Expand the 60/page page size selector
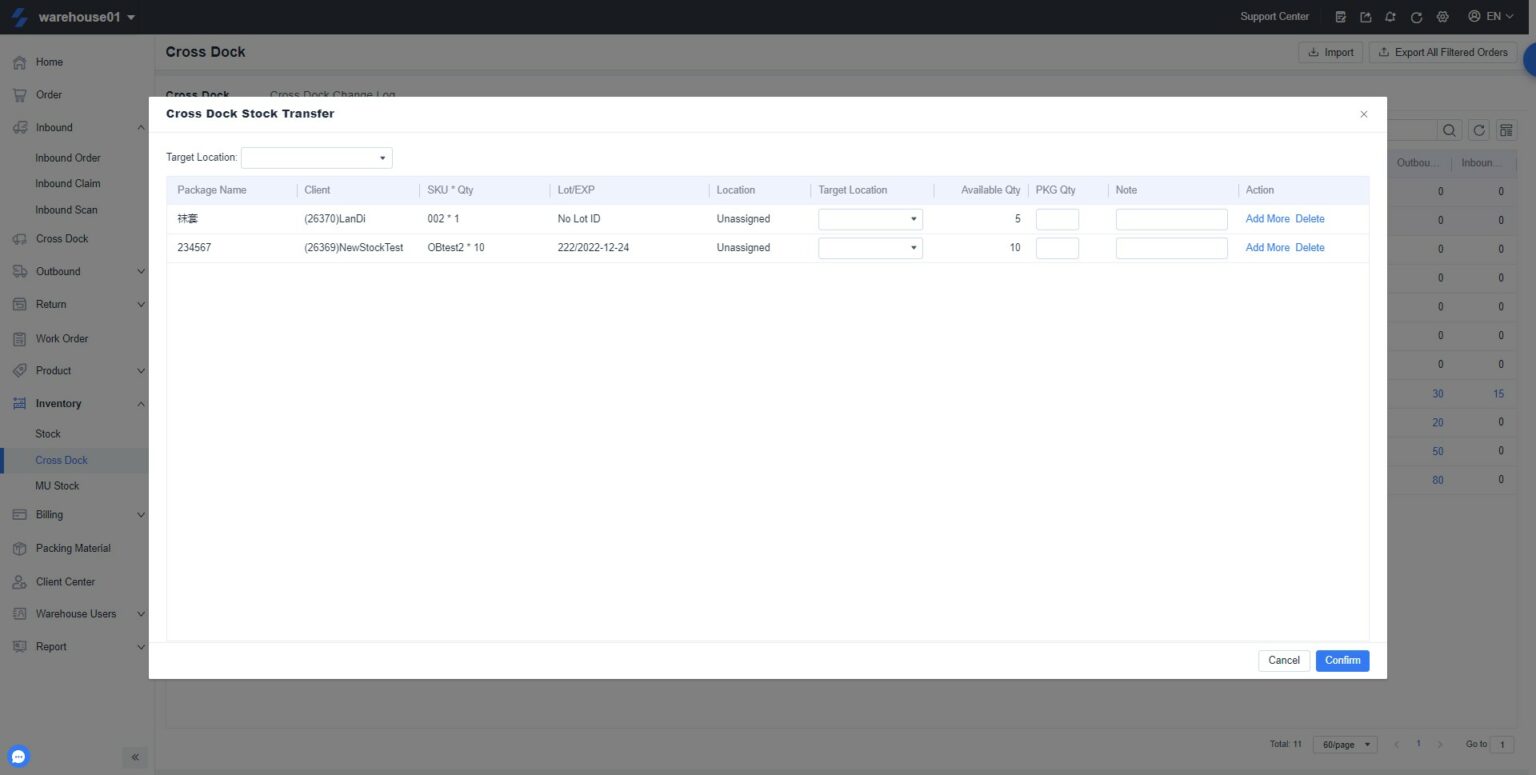 [x=1345, y=744]
